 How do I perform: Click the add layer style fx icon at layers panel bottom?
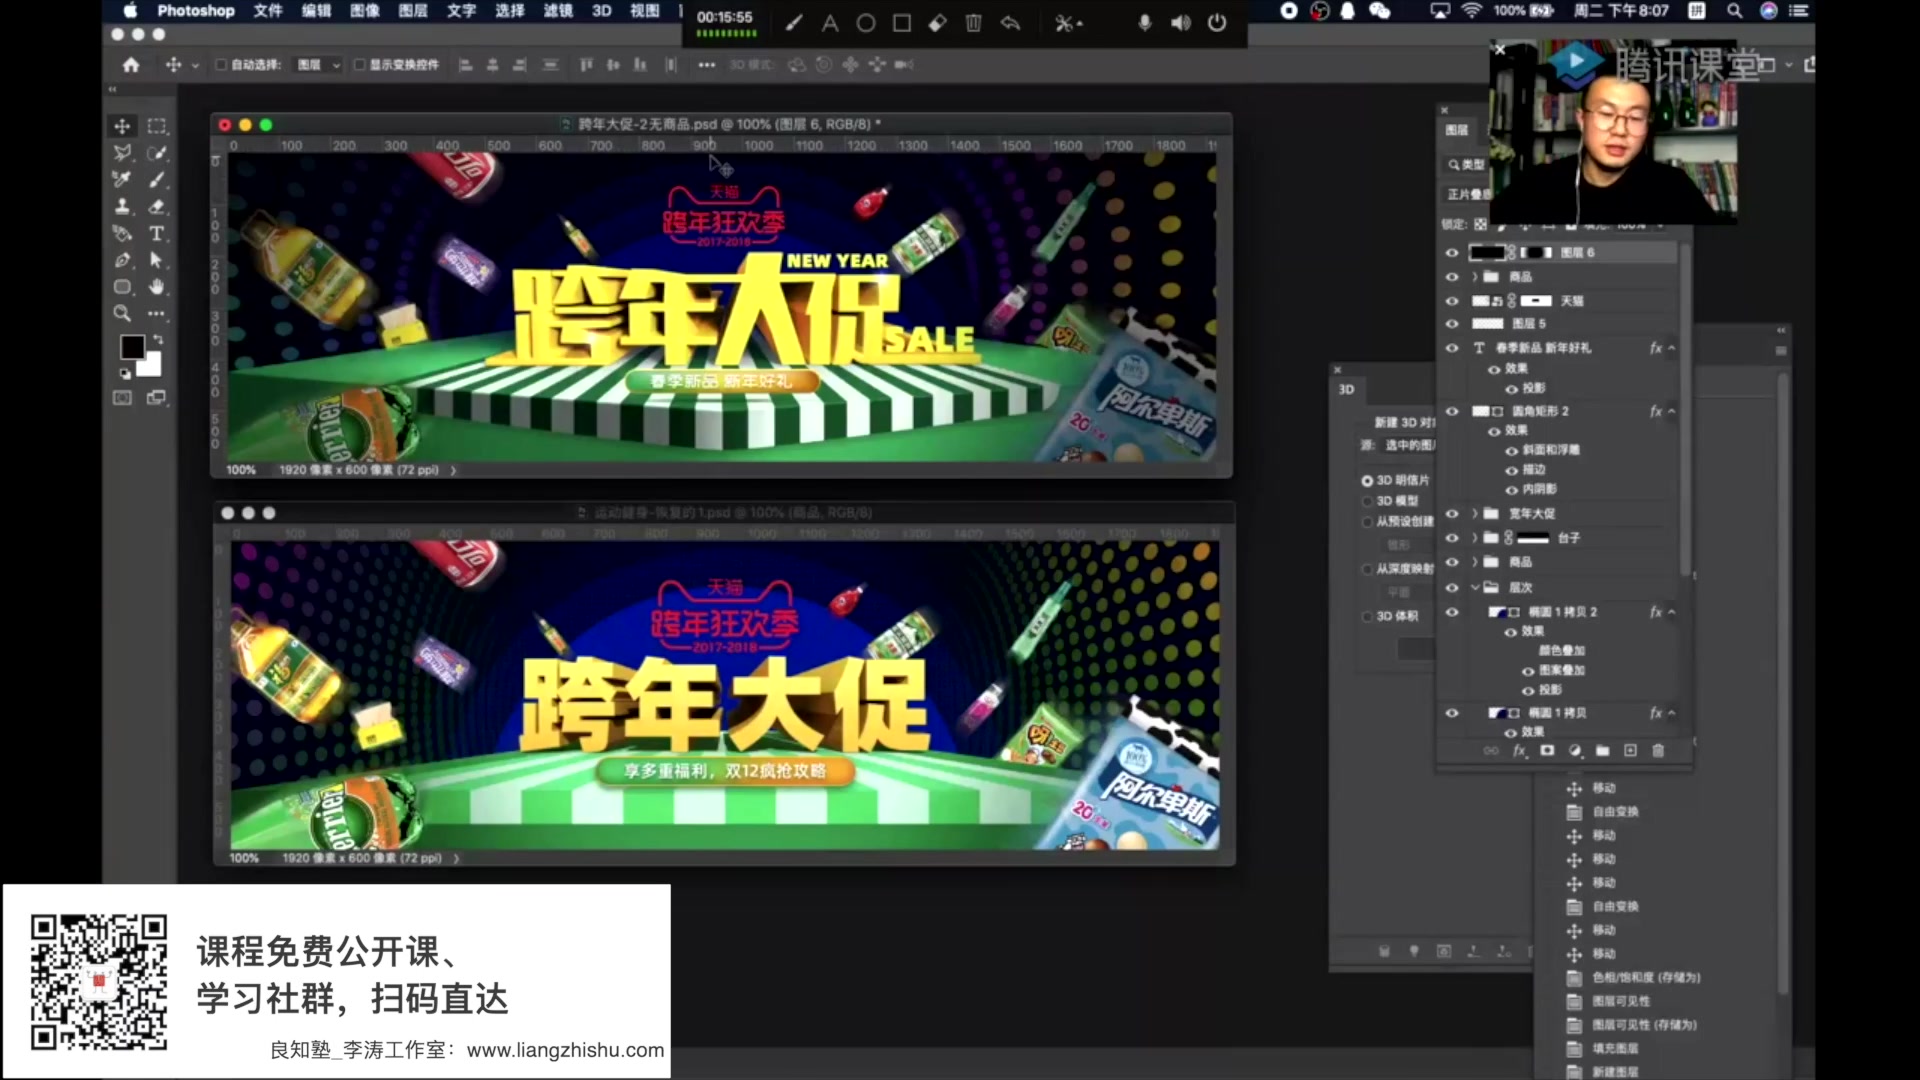click(x=1519, y=751)
